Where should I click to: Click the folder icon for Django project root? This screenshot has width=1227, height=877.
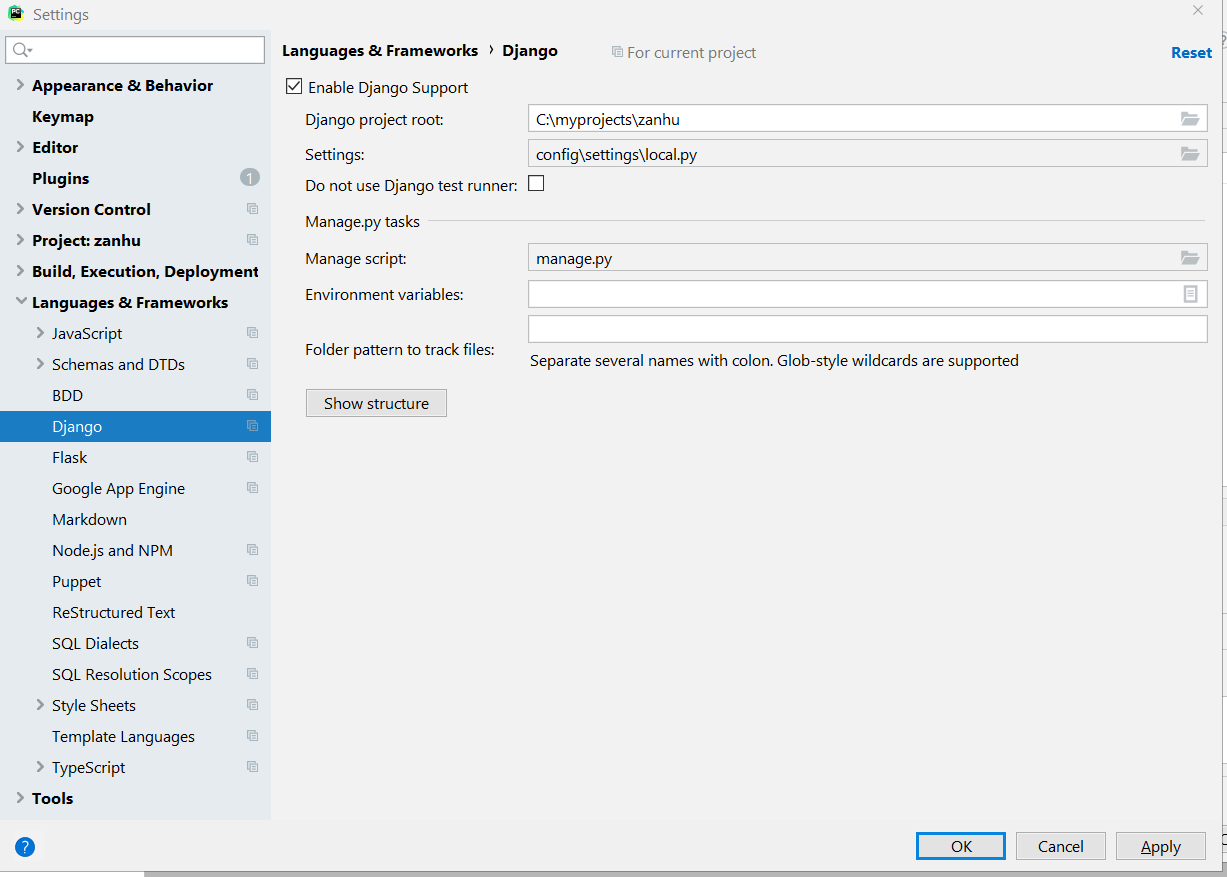[1189, 119]
